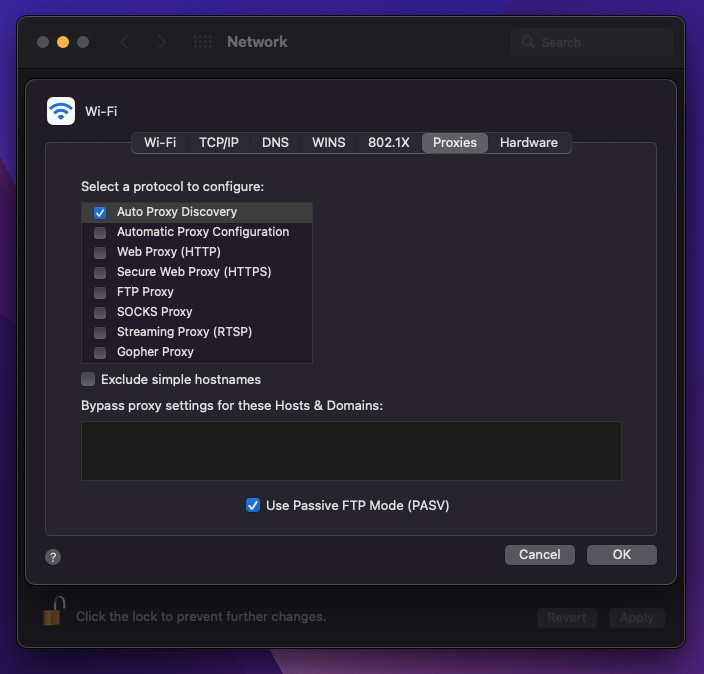
Task: Click the lock icon to prevent changes
Action: point(53,612)
